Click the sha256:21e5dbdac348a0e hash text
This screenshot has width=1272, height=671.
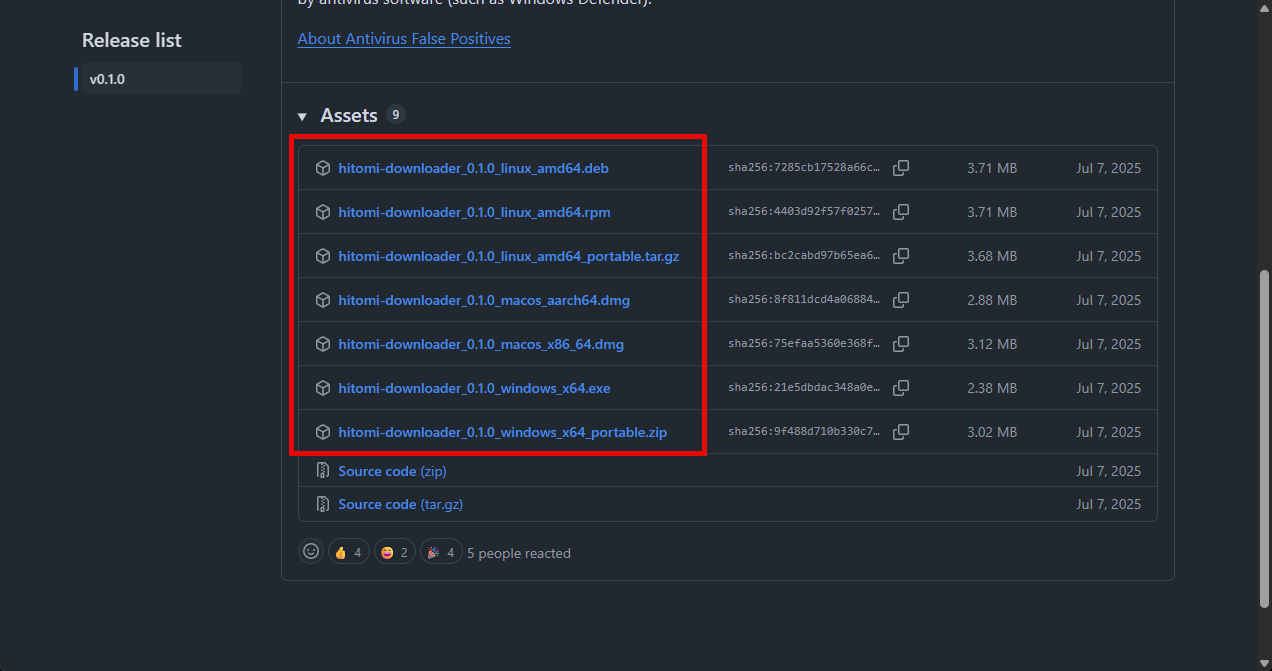(804, 388)
